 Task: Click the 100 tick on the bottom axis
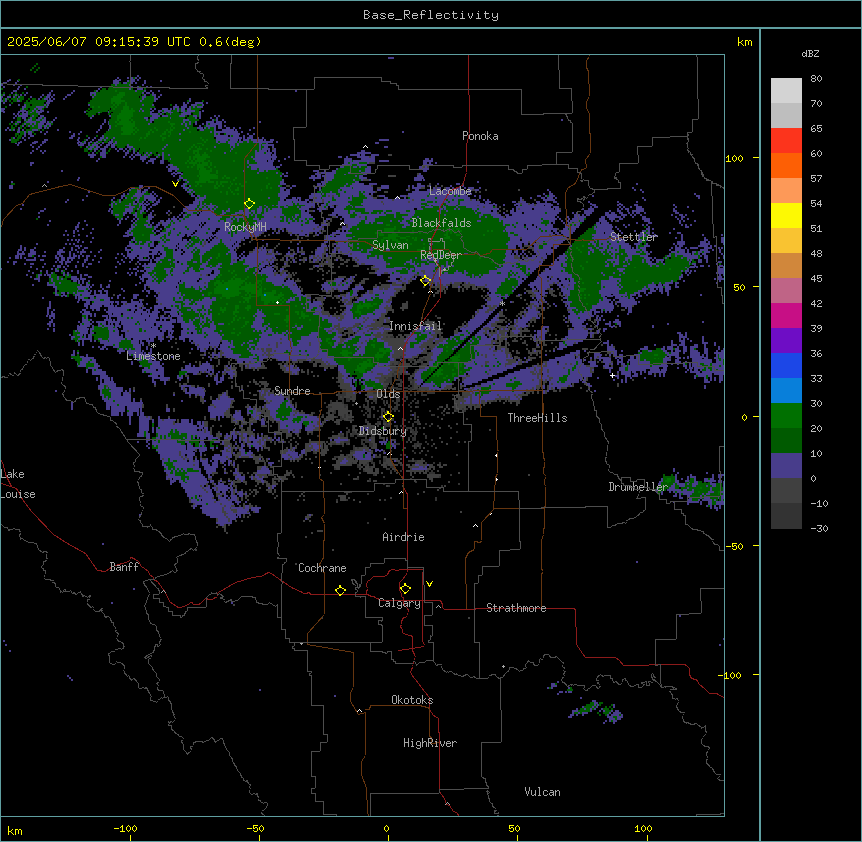click(x=643, y=828)
